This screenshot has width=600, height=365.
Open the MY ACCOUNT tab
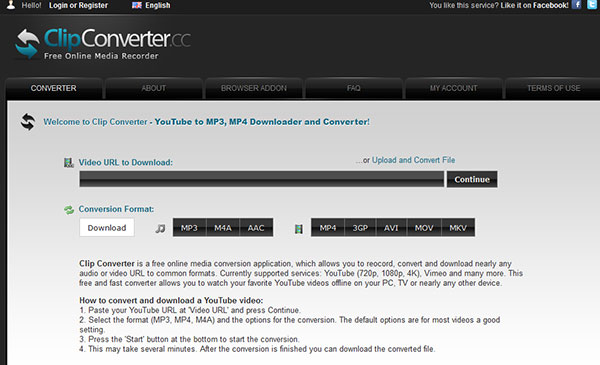453,88
